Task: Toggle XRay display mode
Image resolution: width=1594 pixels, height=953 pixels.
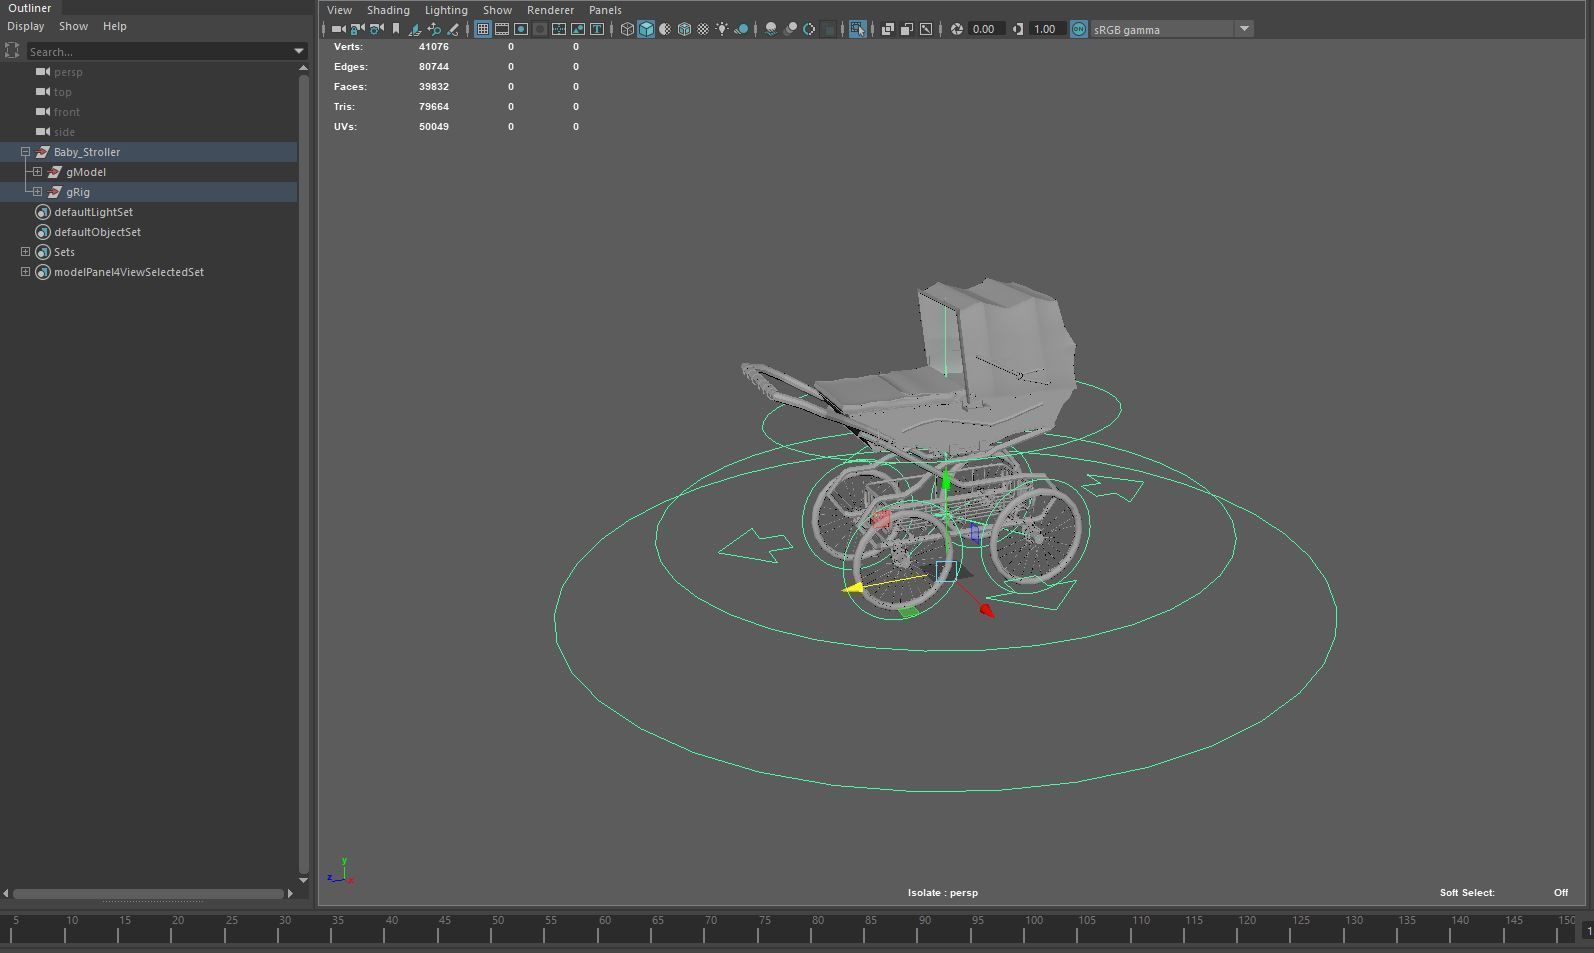Action: (x=888, y=29)
